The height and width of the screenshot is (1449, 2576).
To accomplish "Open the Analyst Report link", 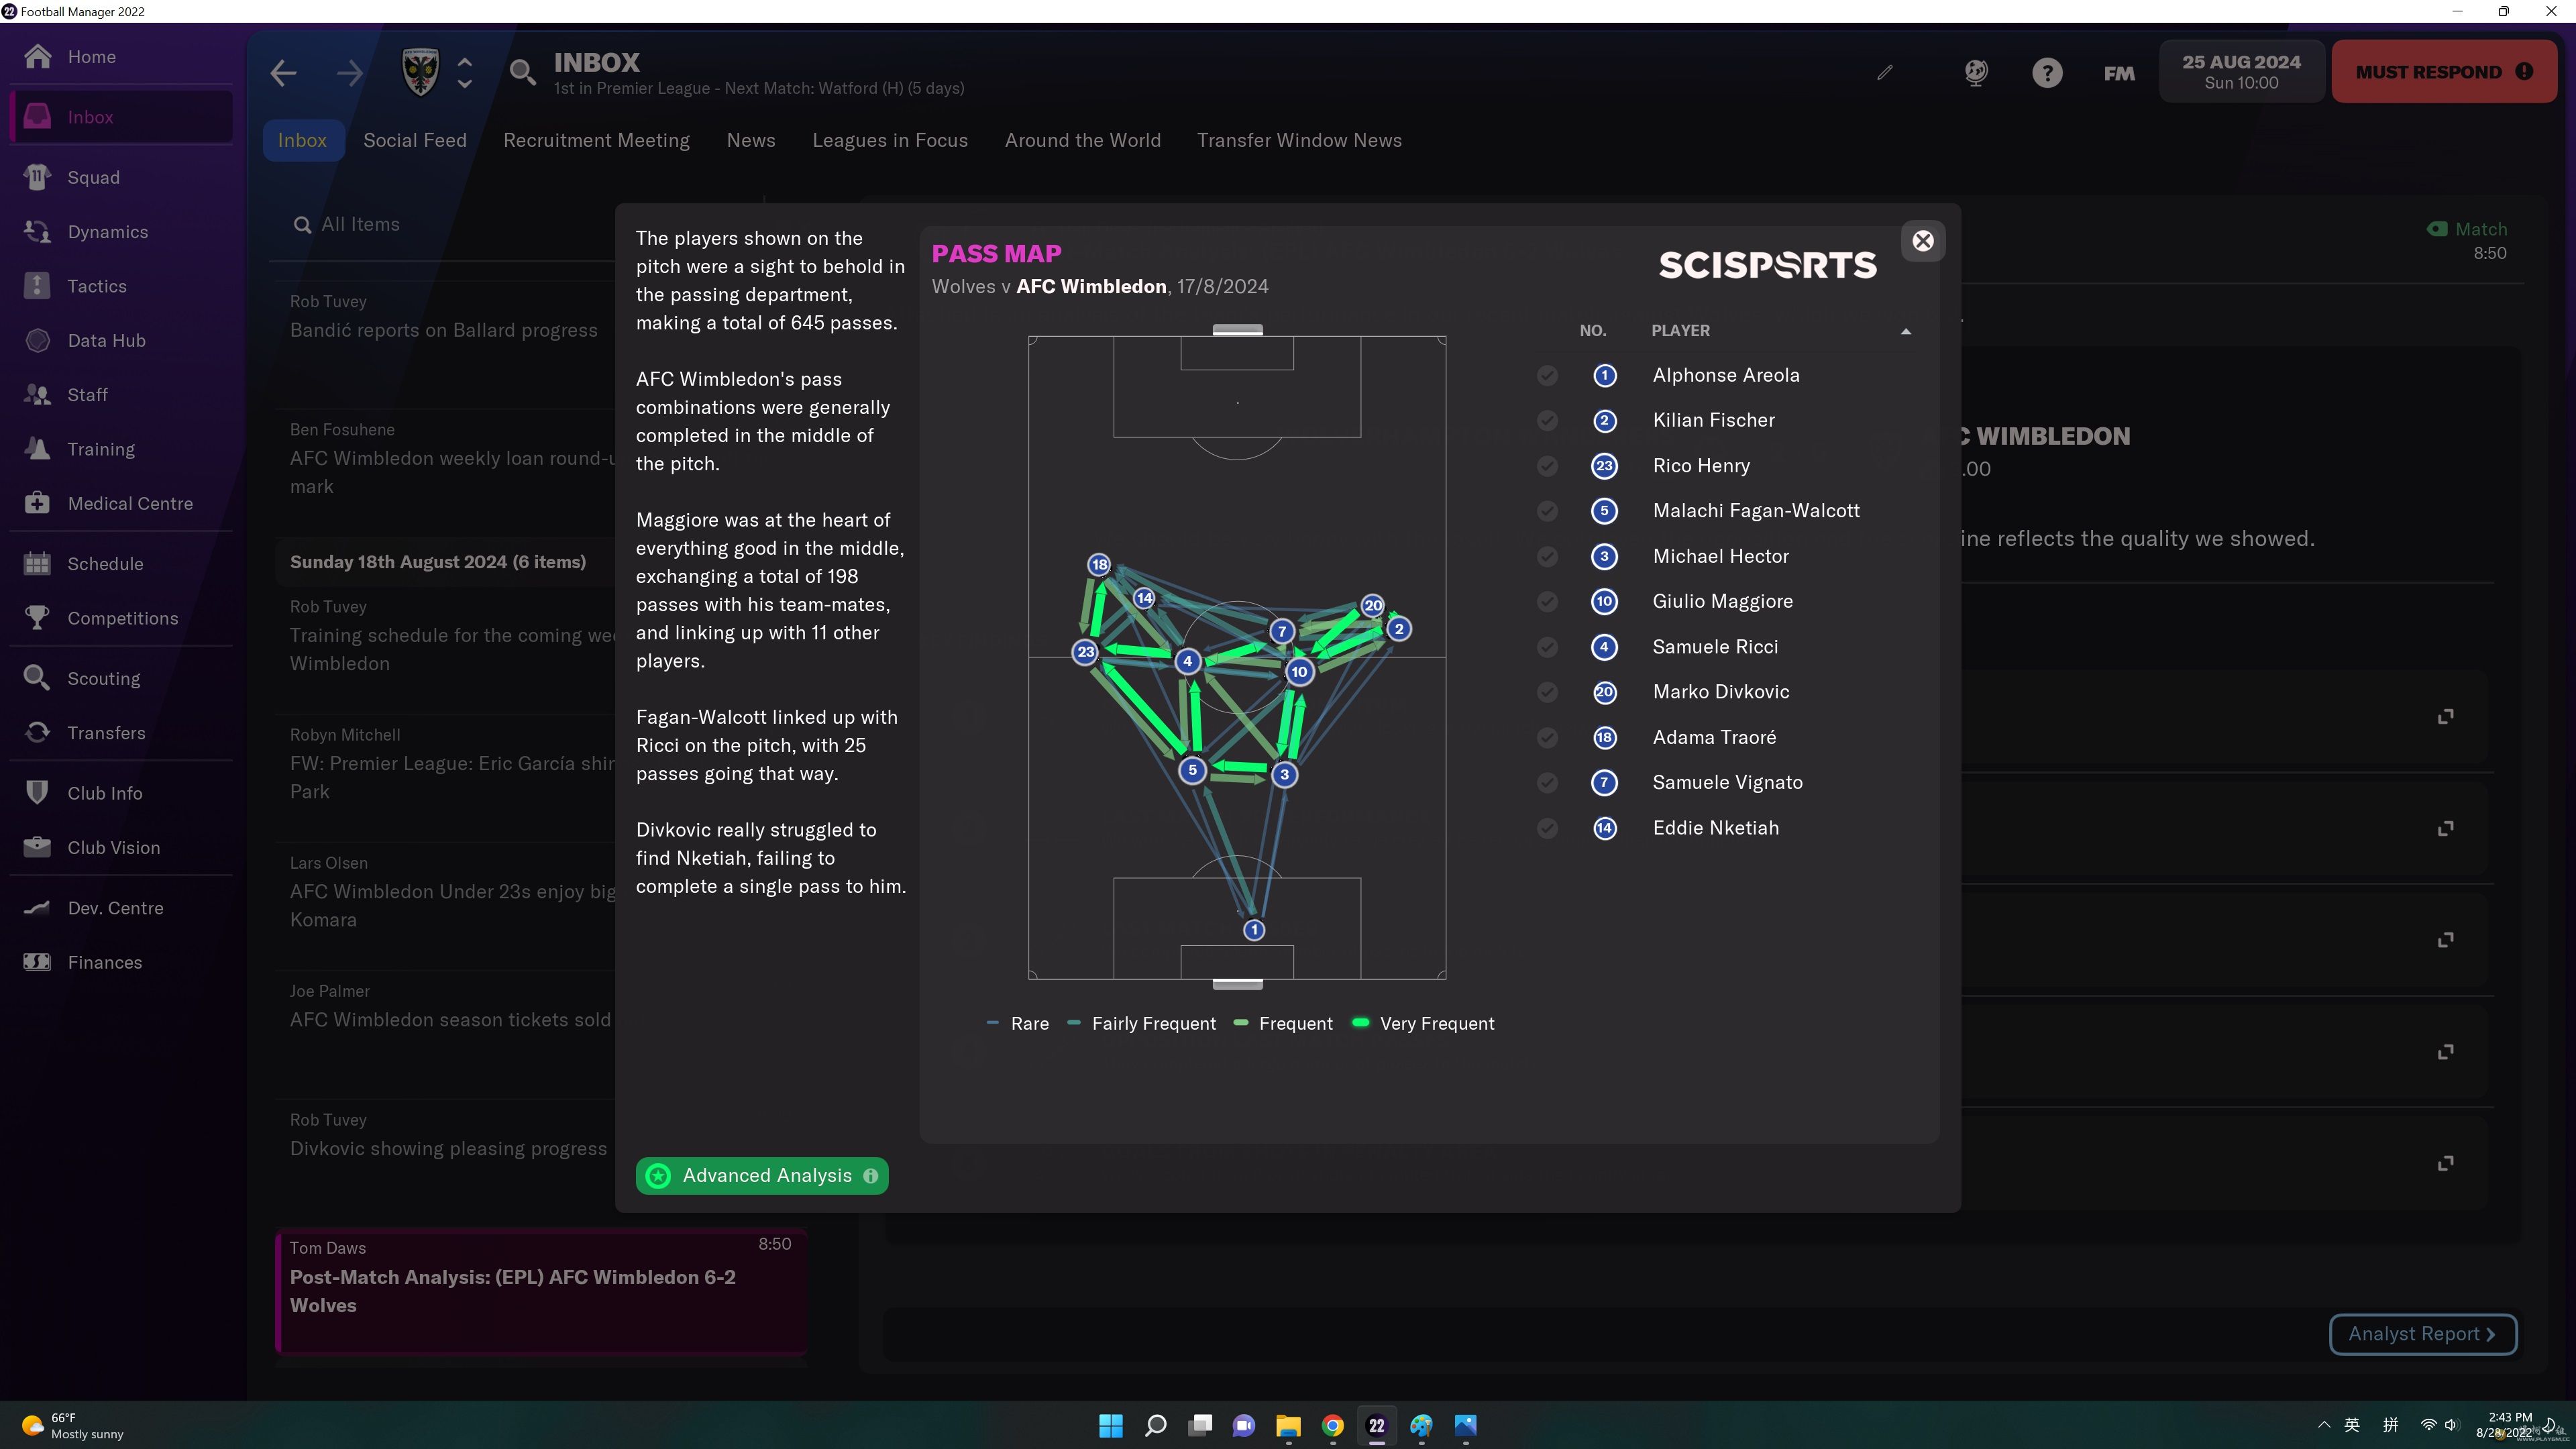I will tap(2422, 1334).
